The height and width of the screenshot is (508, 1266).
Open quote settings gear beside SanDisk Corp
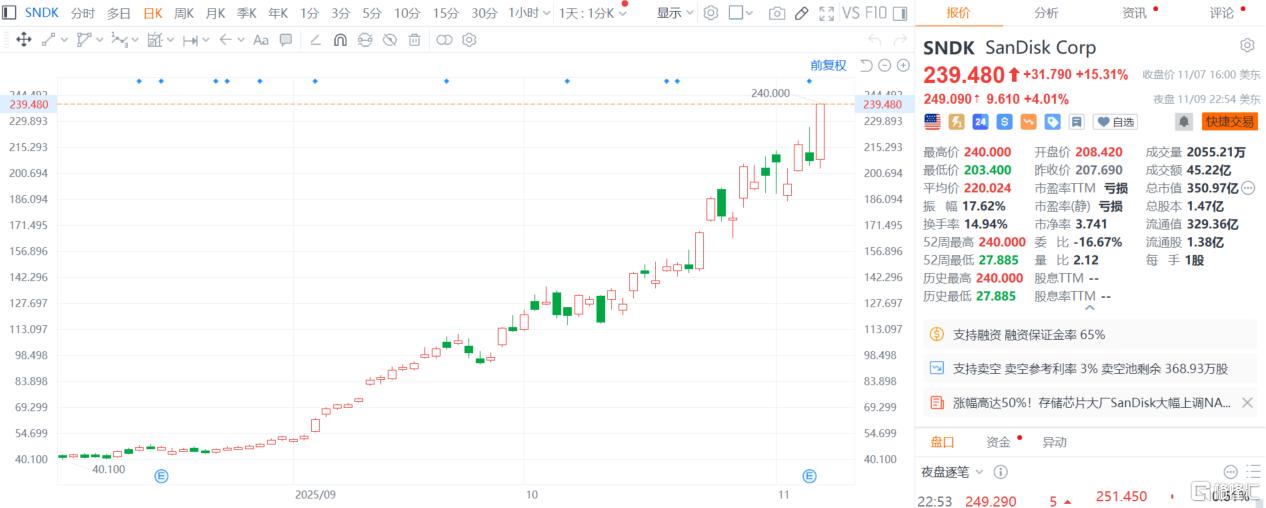point(1247,46)
